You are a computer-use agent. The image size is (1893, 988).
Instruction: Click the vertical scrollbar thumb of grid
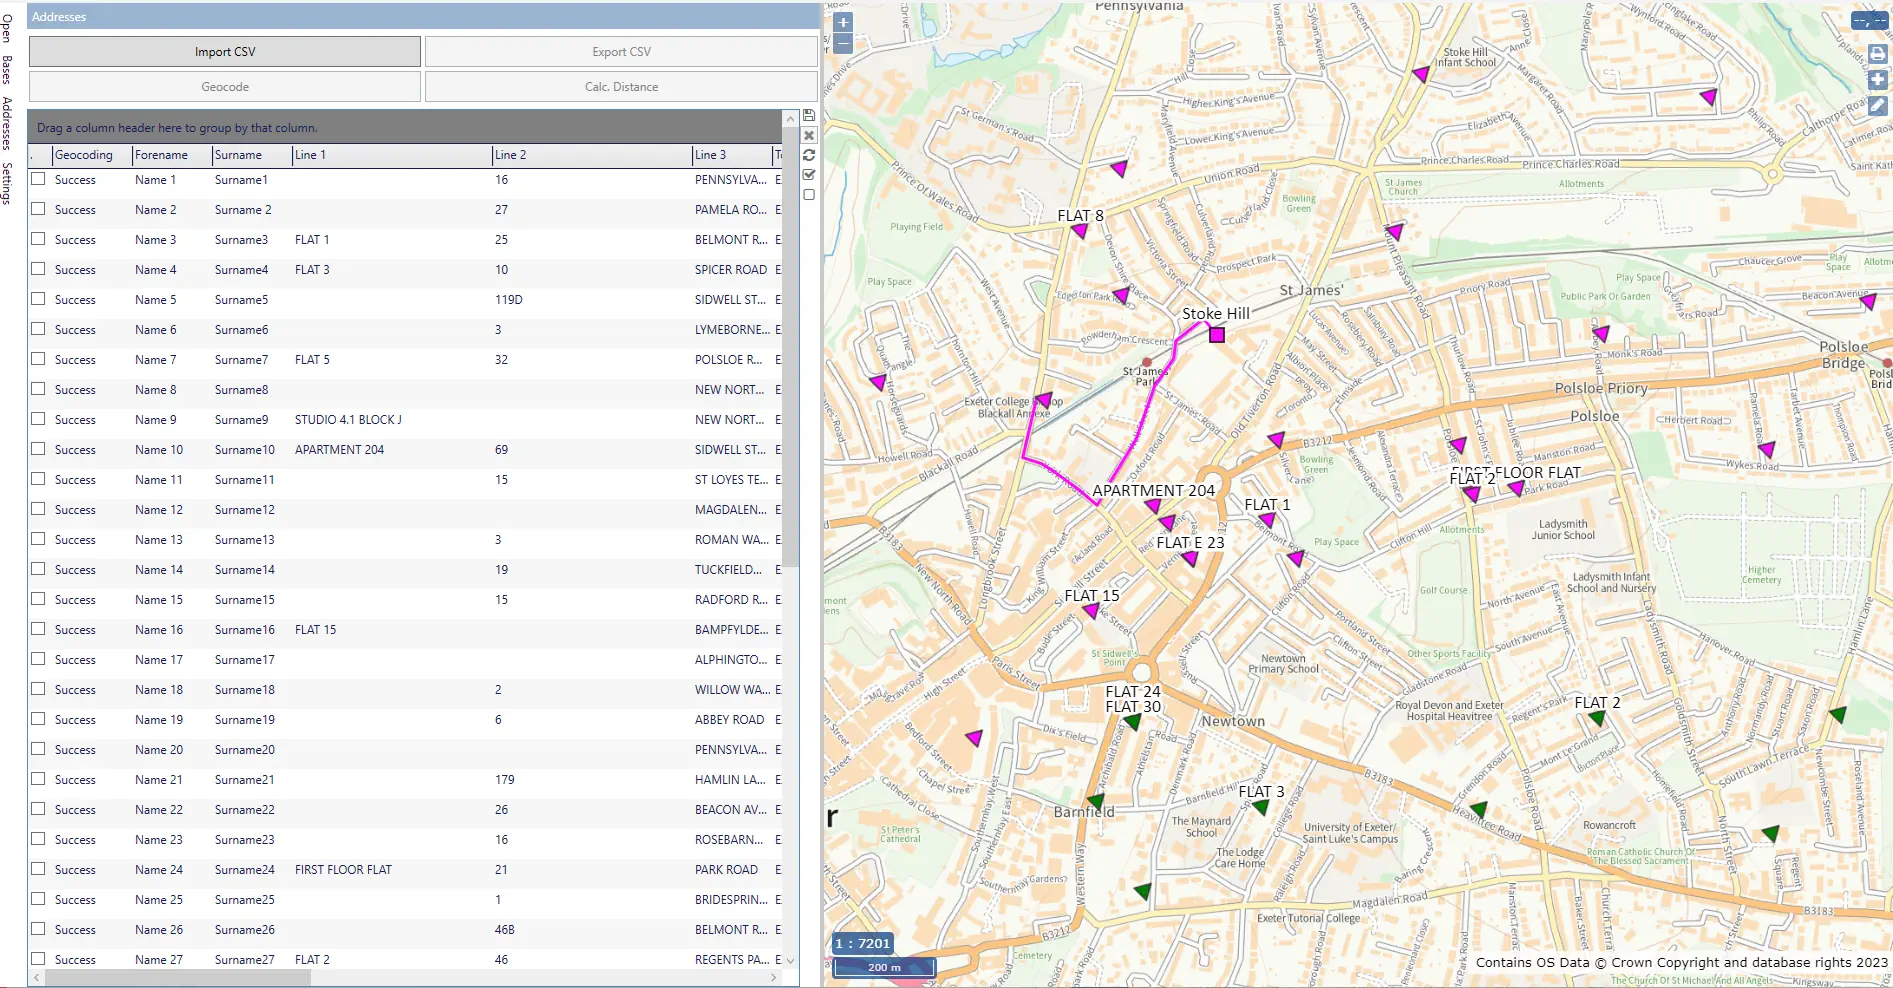pyautogui.click(x=791, y=346)
